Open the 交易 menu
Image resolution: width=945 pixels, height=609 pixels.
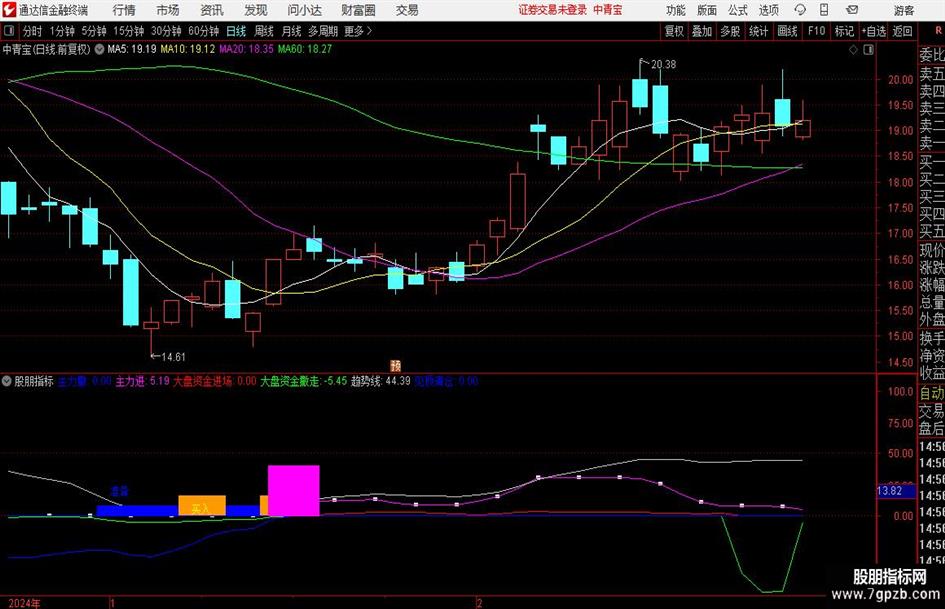(x=407, y=10)
